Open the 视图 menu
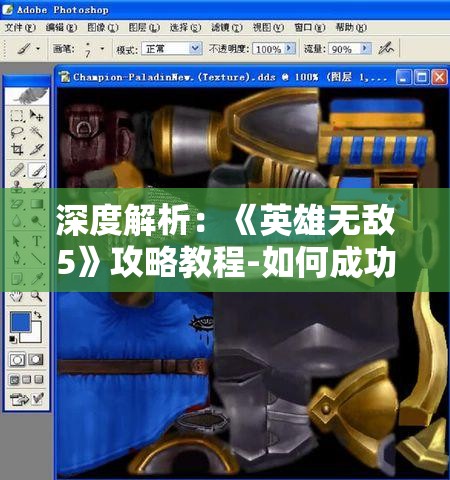The height and width of the screenshot is (480, 450). point(268,27)
